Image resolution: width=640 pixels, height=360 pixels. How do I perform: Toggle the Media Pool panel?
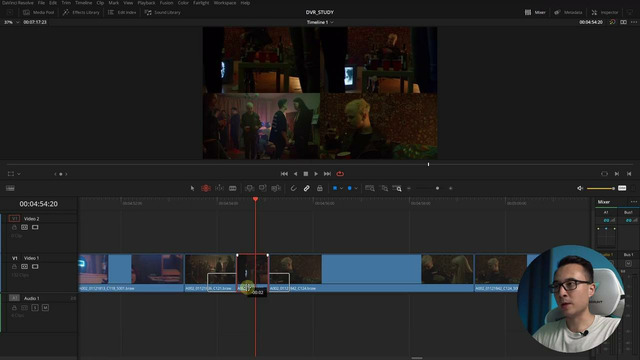click(39, 12)
